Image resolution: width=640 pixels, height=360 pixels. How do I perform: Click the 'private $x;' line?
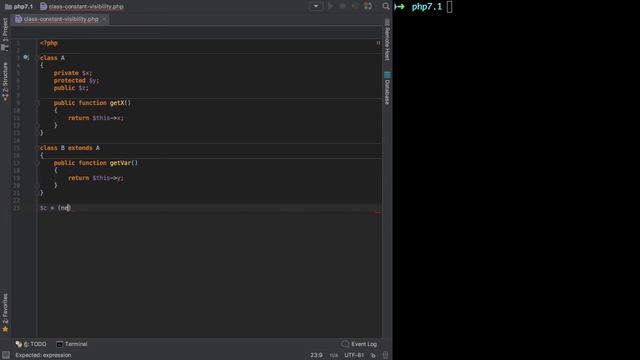tap(73, 73)
